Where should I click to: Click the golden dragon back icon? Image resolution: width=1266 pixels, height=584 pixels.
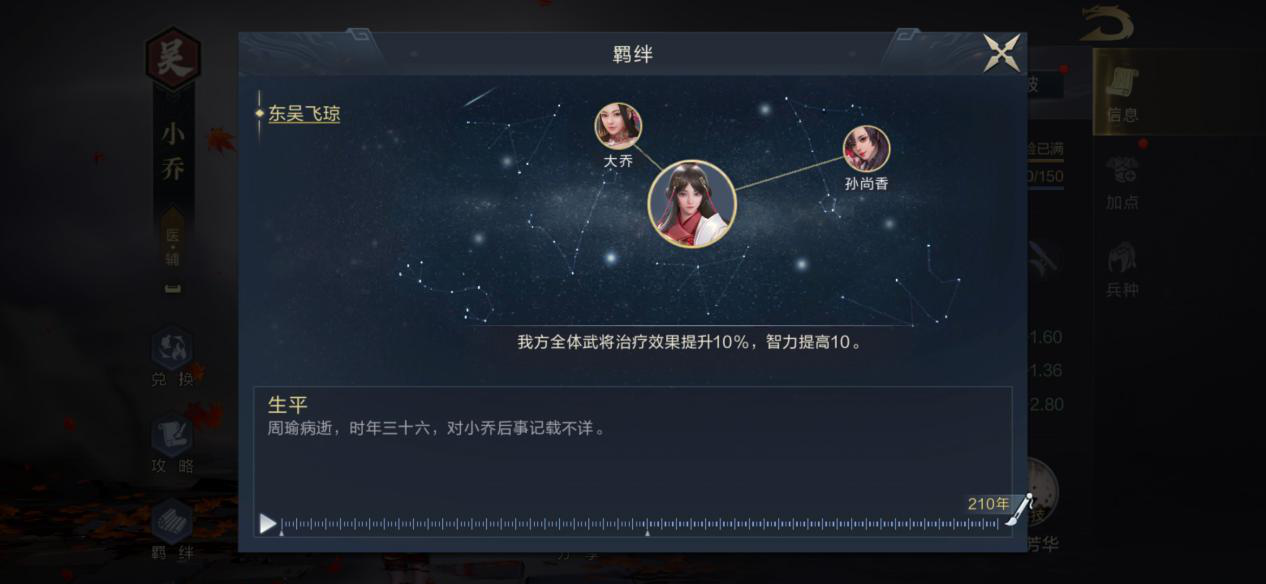point(1107,23)
